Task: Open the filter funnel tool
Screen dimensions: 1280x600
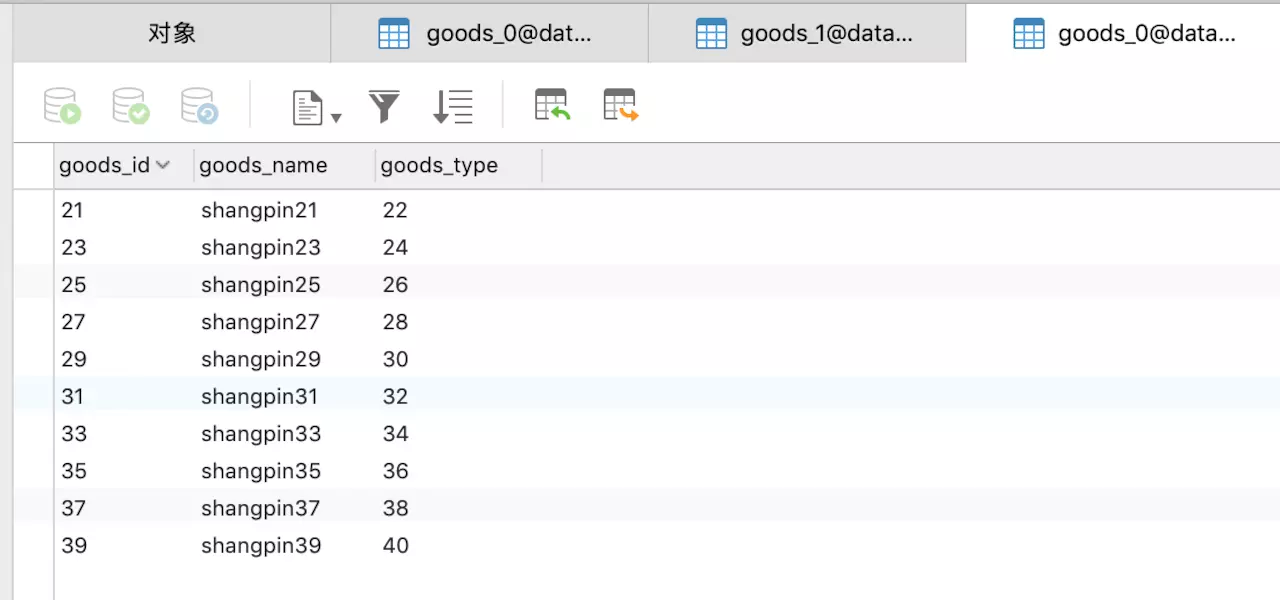Action: click(x=384, y=106)
